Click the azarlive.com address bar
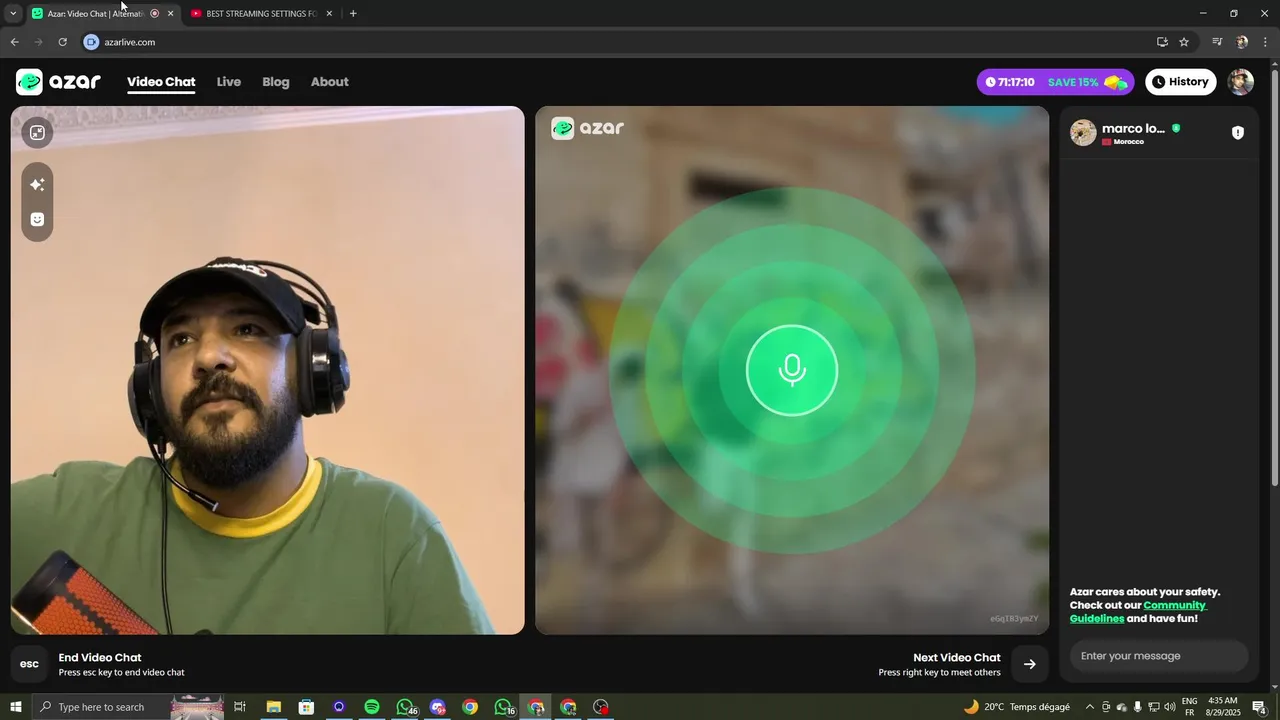 620,42
